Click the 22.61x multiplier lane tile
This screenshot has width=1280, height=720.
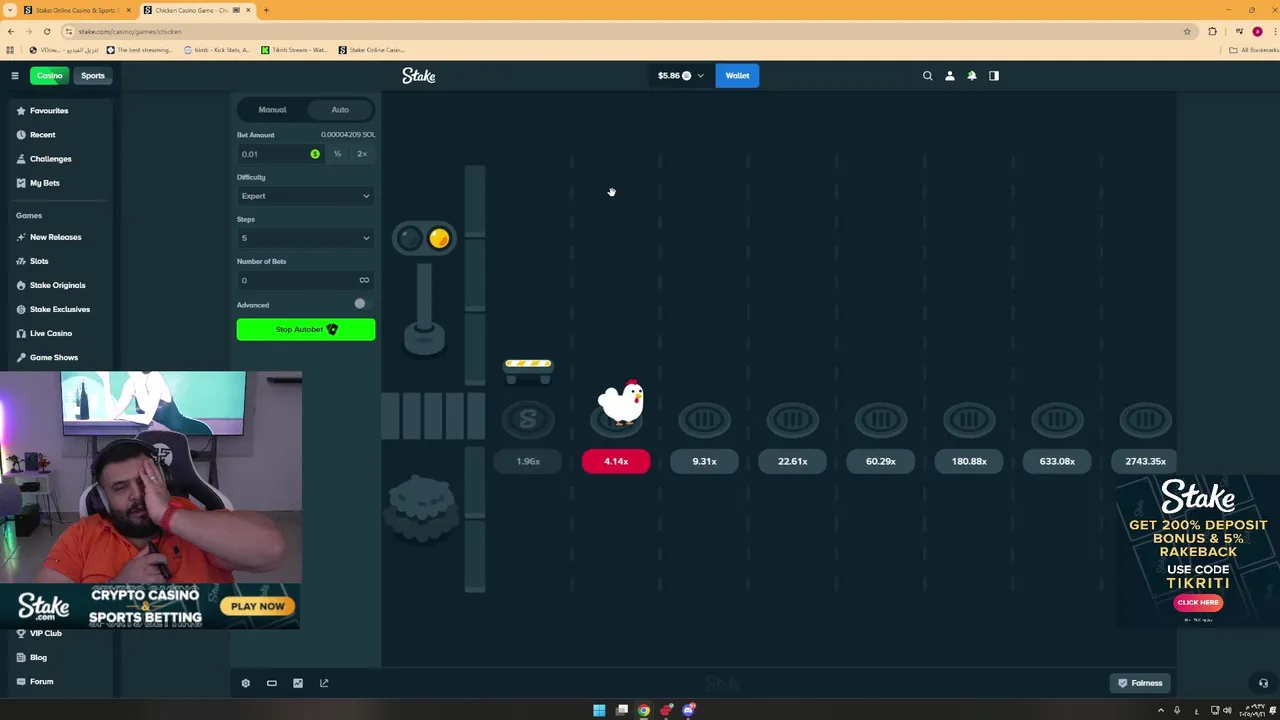tap(792, 461)
